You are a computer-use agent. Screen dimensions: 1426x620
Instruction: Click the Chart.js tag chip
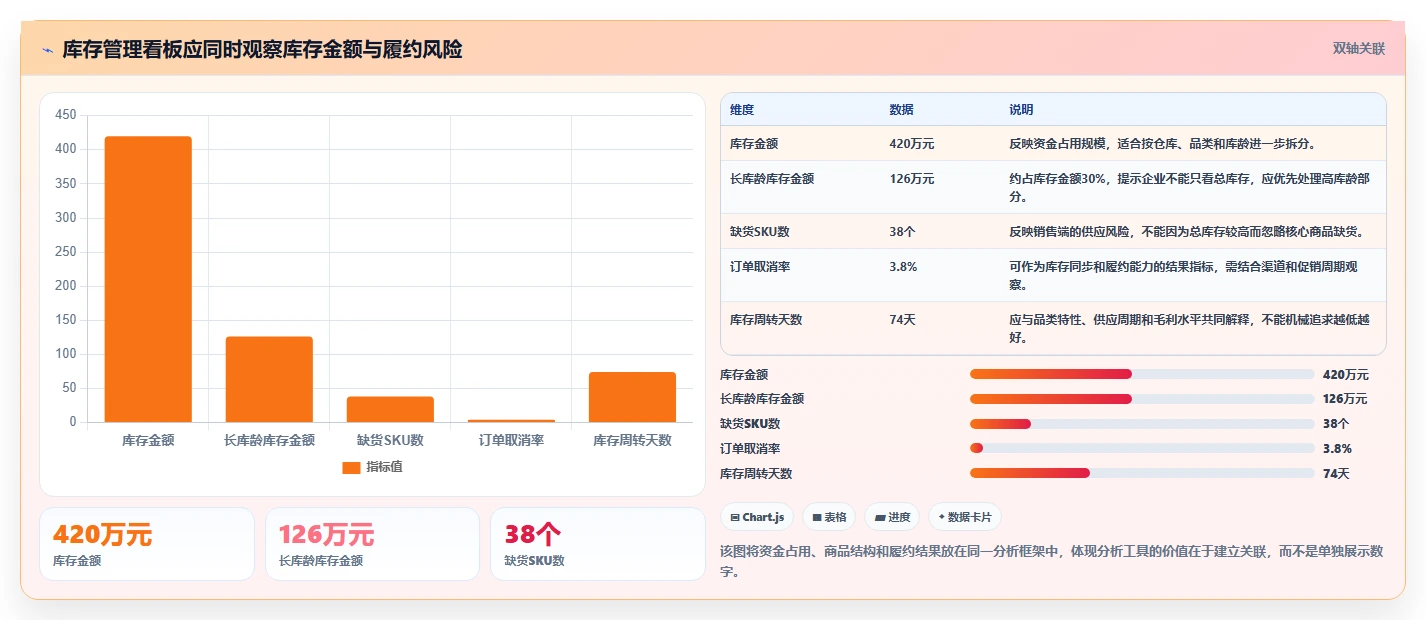click(757, 517)
